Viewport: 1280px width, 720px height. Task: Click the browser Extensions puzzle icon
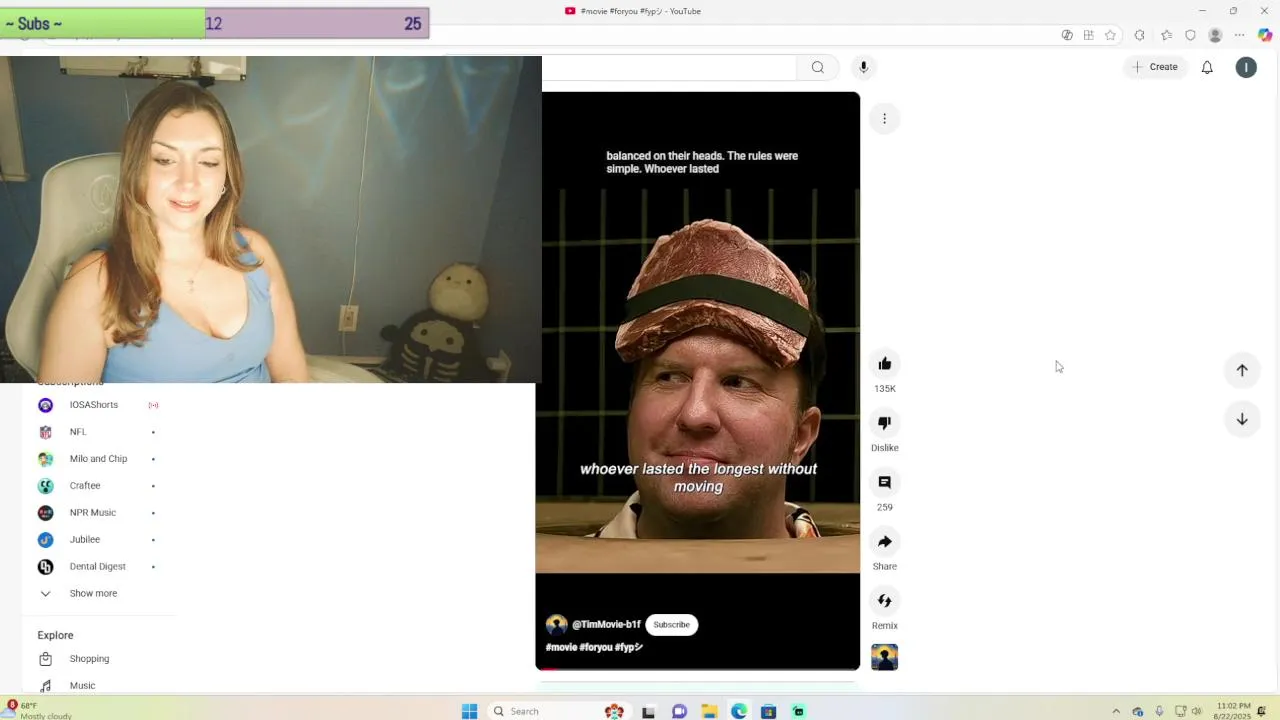pyautogui.click(x=1140, y=35)
